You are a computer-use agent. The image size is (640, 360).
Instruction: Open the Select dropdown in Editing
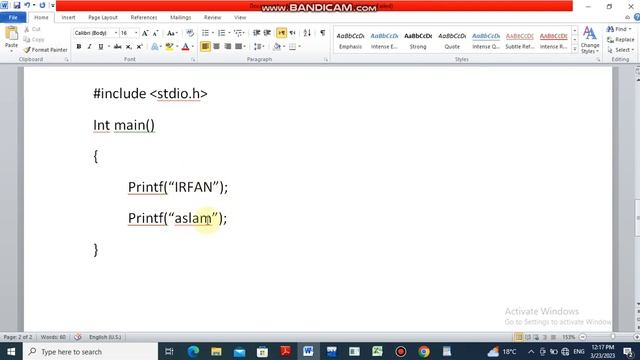click(621, 50)
